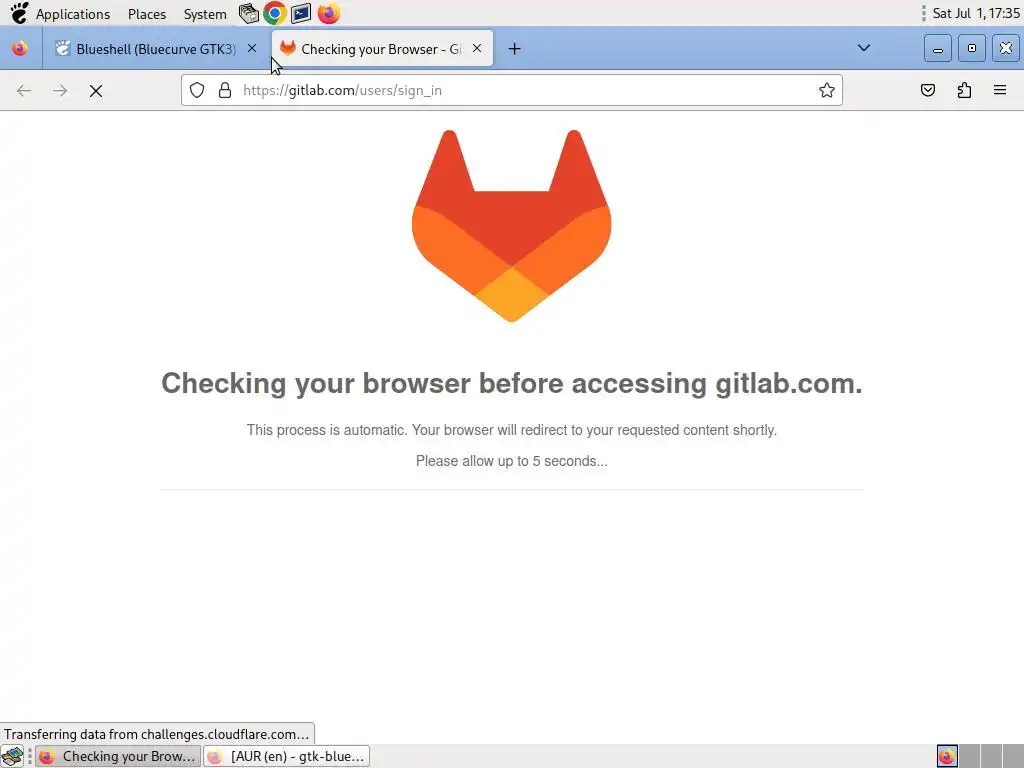Viewport: 1024px width, 768px height.
Task: Stop loading the page
Action: (x=96, y=91)
